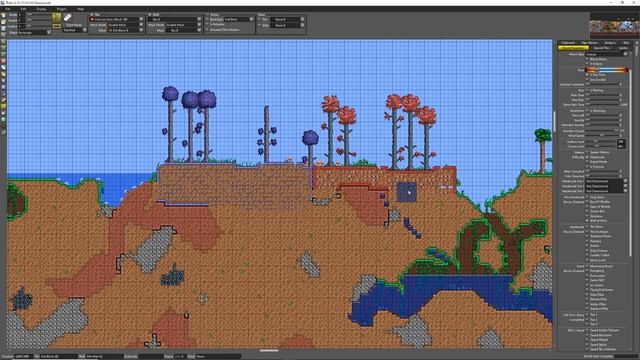
Task: Switch to the Clipboard tab
Action: tap(568, 42)
